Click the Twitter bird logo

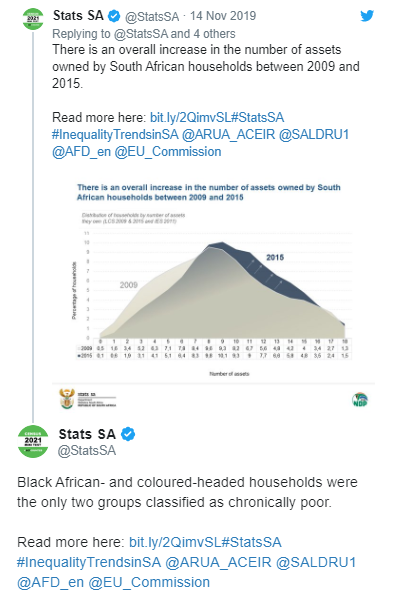(x=367, y=16)
